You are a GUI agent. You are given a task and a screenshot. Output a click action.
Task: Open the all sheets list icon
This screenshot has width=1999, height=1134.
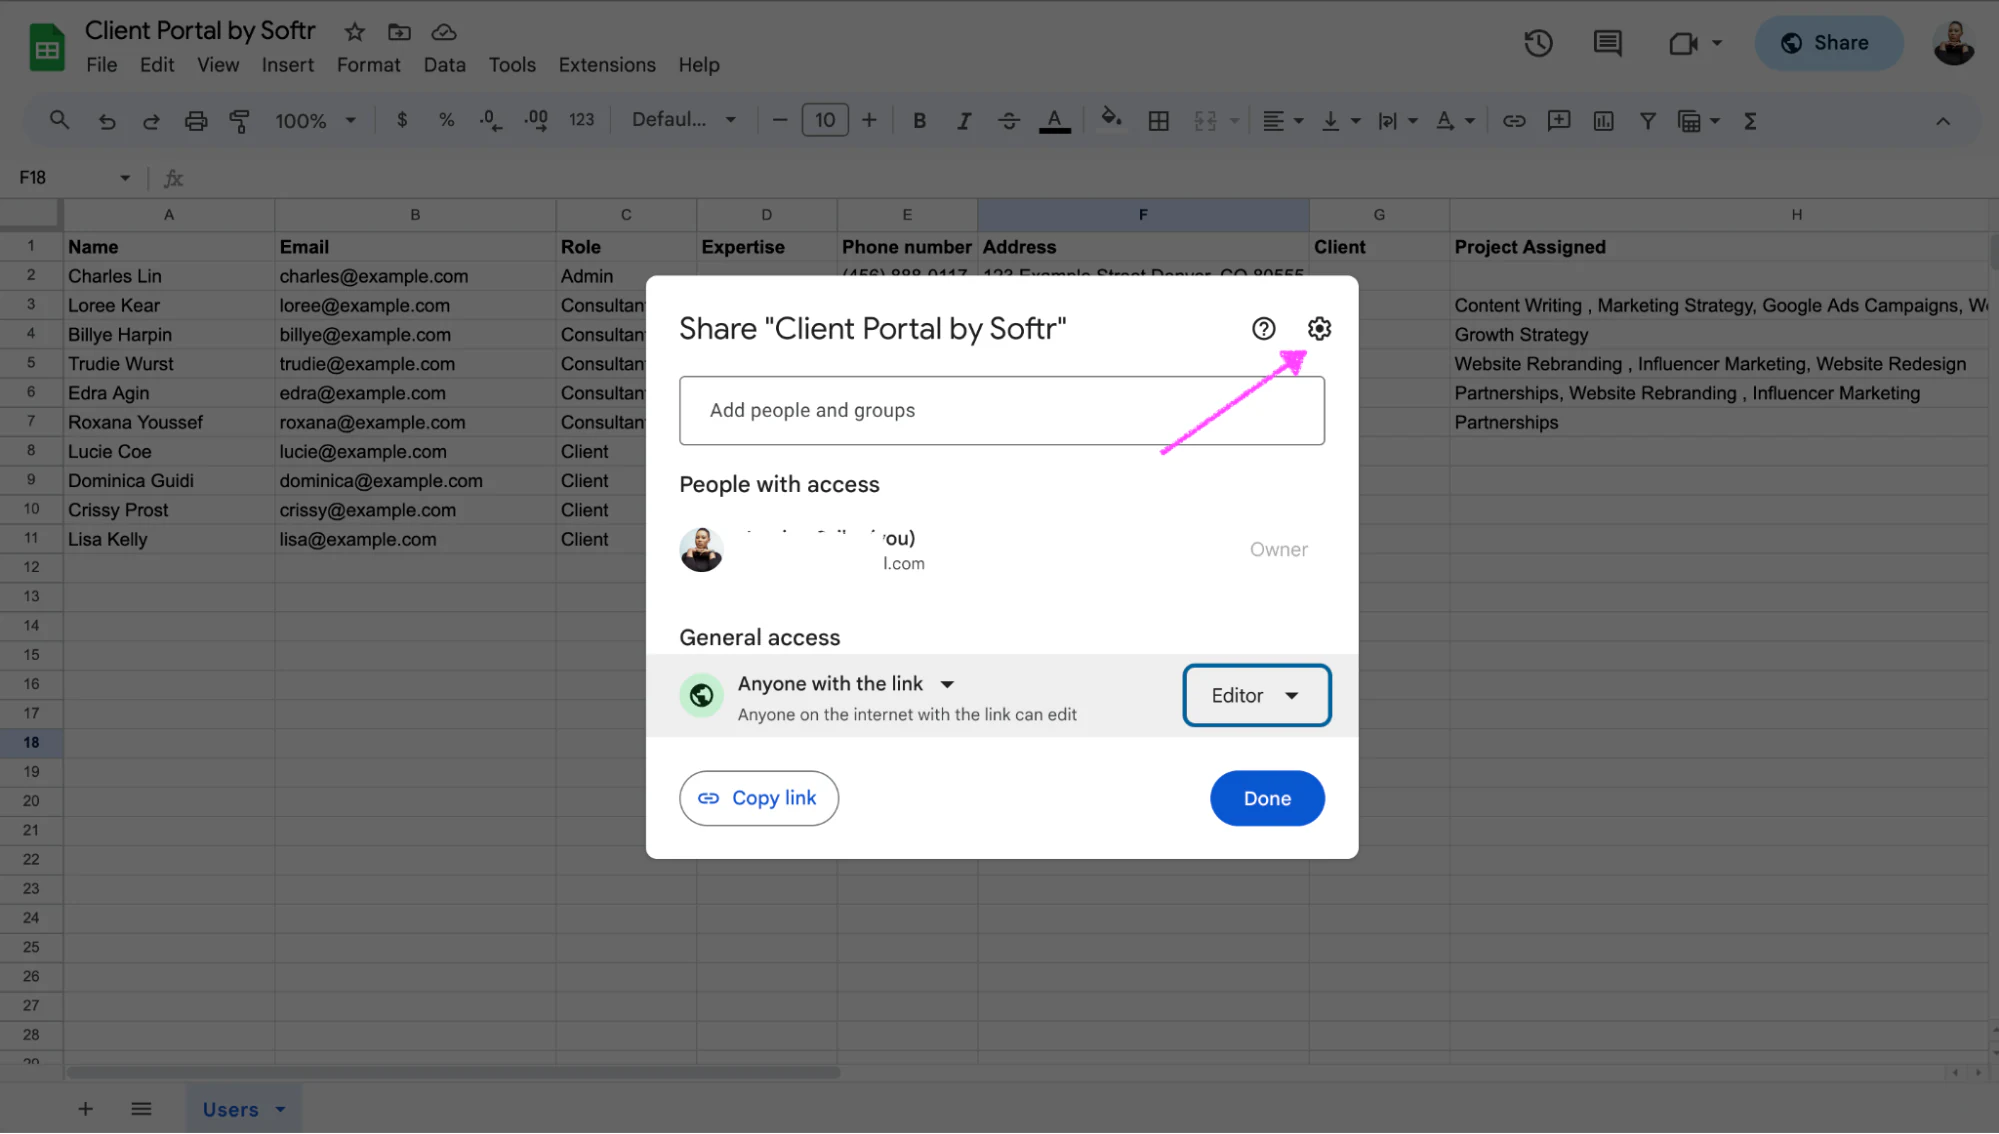coord(141,1109)
